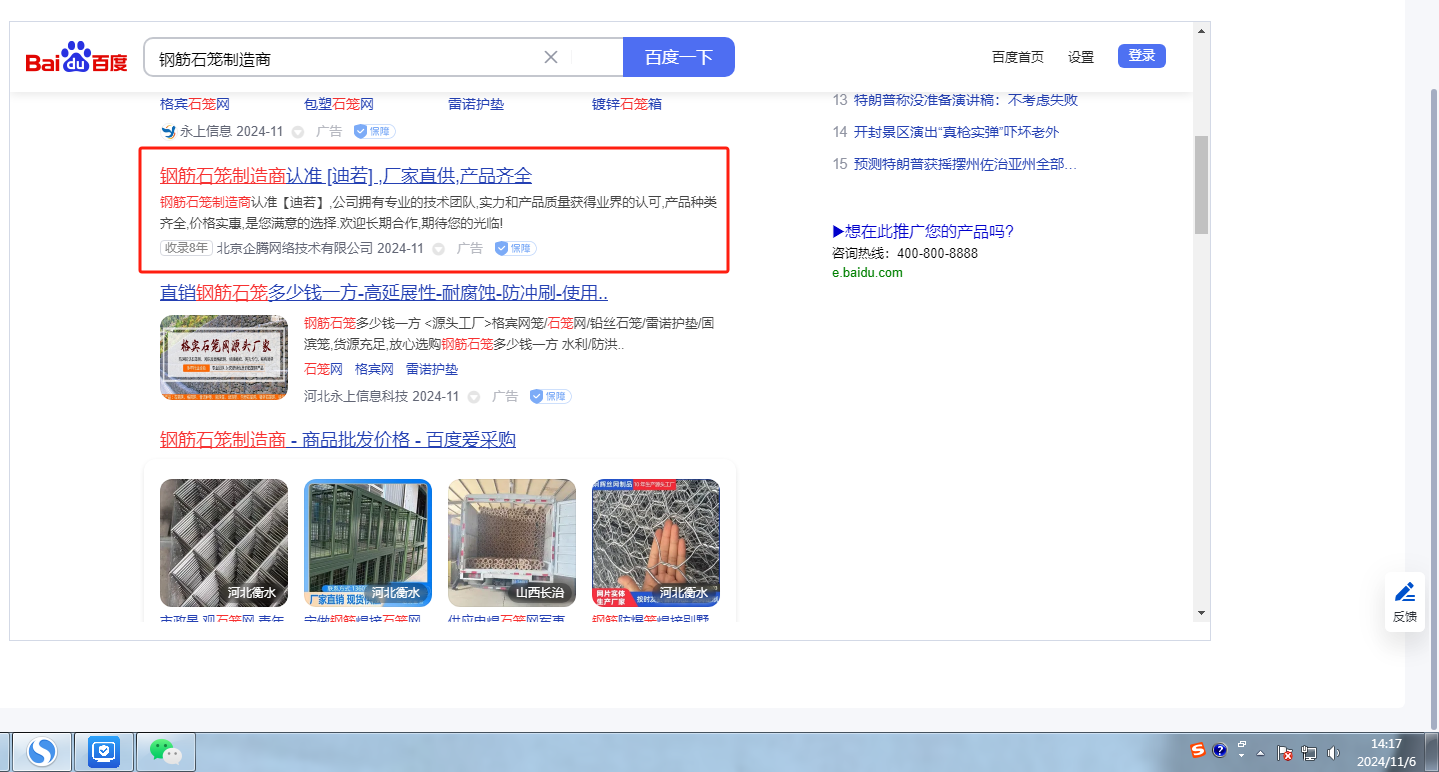The height and width of the screenshot is (772, 1439).
Task: Open the 雷诺护垫 sublink after 格宾网
Action: tap(432, 369)
